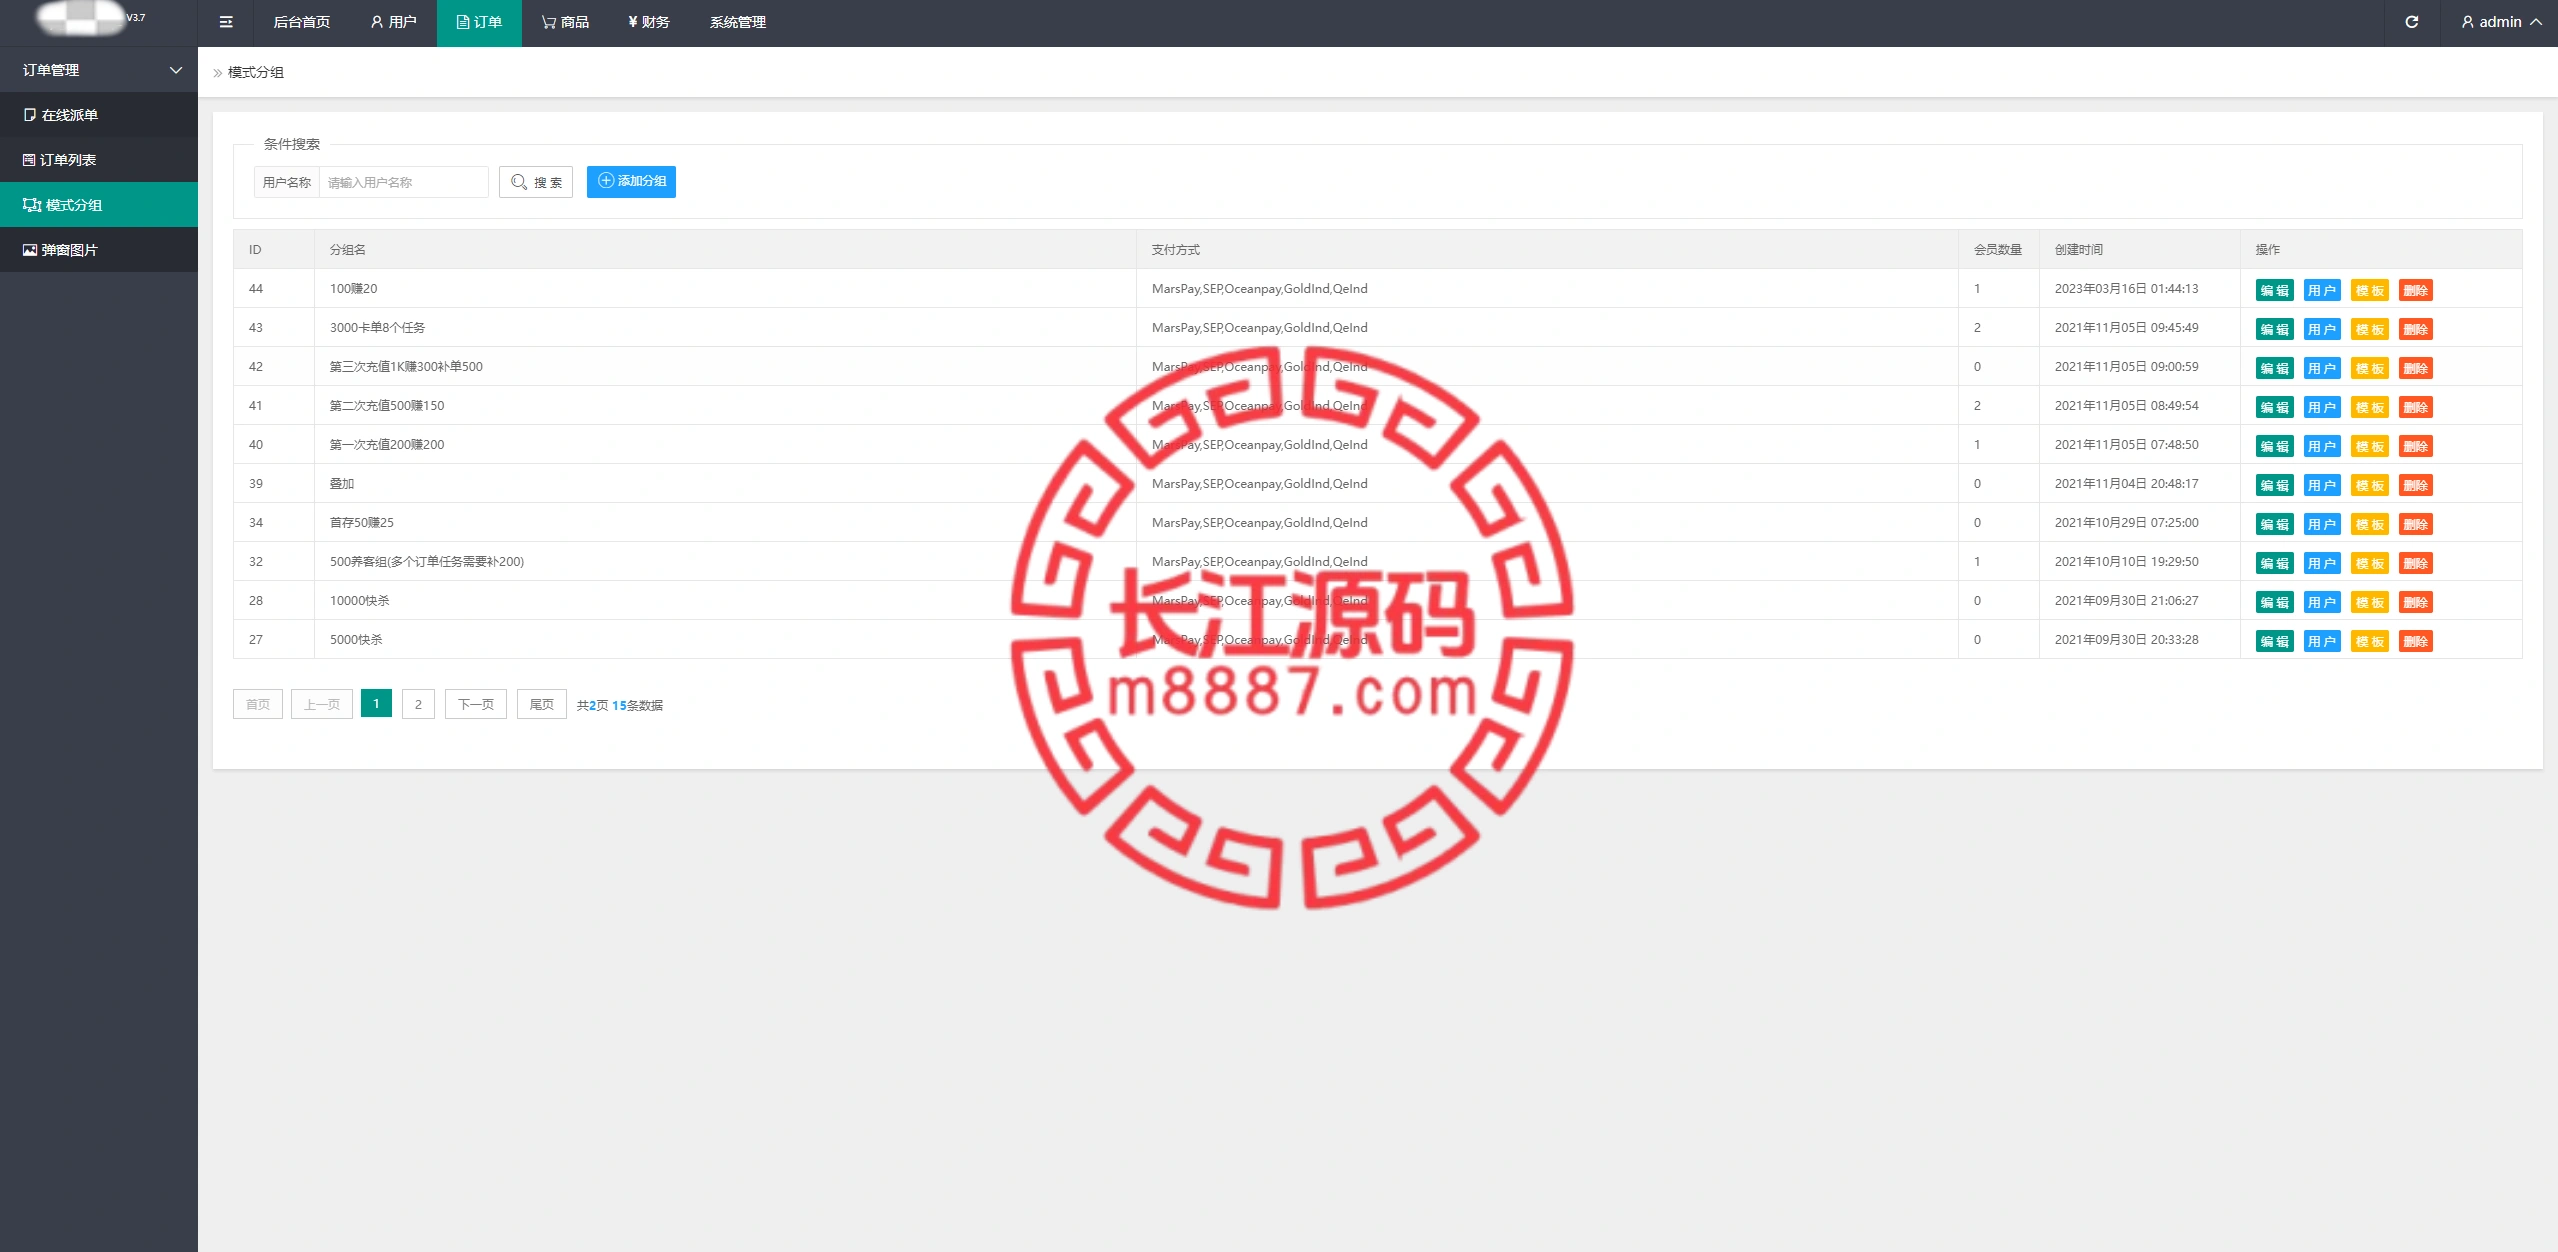The height and width of the screenshot is (1252, 2558).
Task: Open 模板 for group ID 44
Action: point(2370,290)
